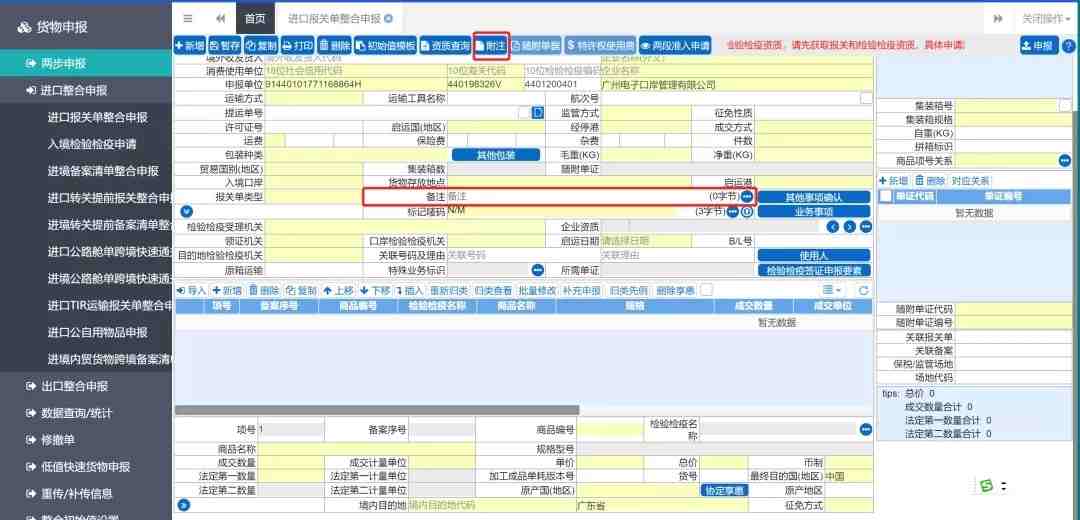Screen dimensions: 1080x520
Task: Open 进境备案清单整合申报 in the sidebar
Action: pyautogui.click(x=103, y=171)
